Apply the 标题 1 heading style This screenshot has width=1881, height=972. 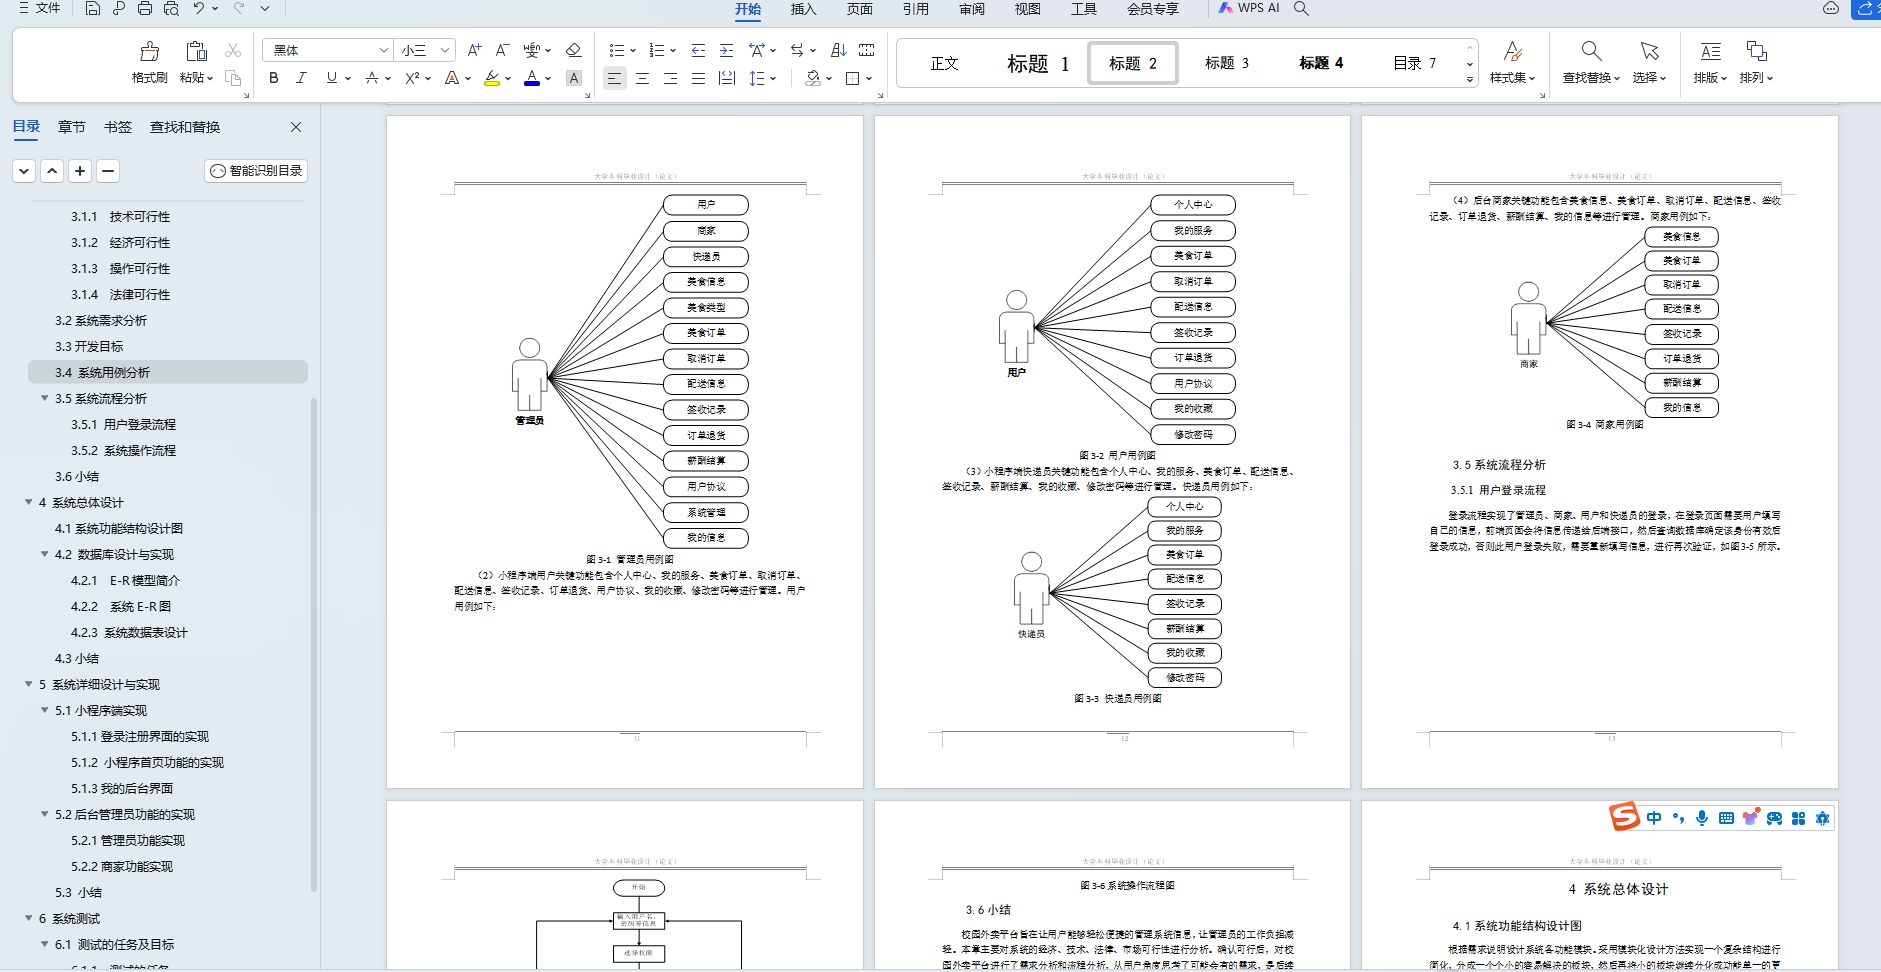tap(1037, 63)
